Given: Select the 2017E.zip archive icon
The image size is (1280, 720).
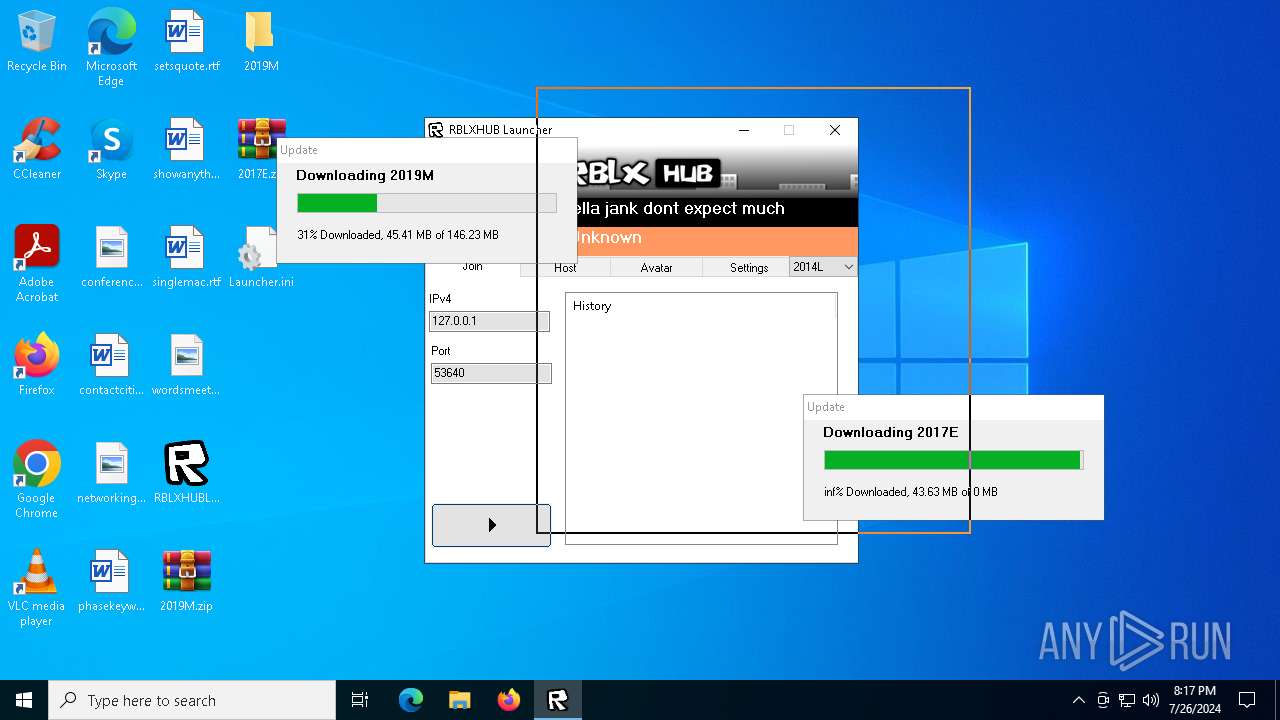Looking at the screenshot, I should click(x=259, y=150).
